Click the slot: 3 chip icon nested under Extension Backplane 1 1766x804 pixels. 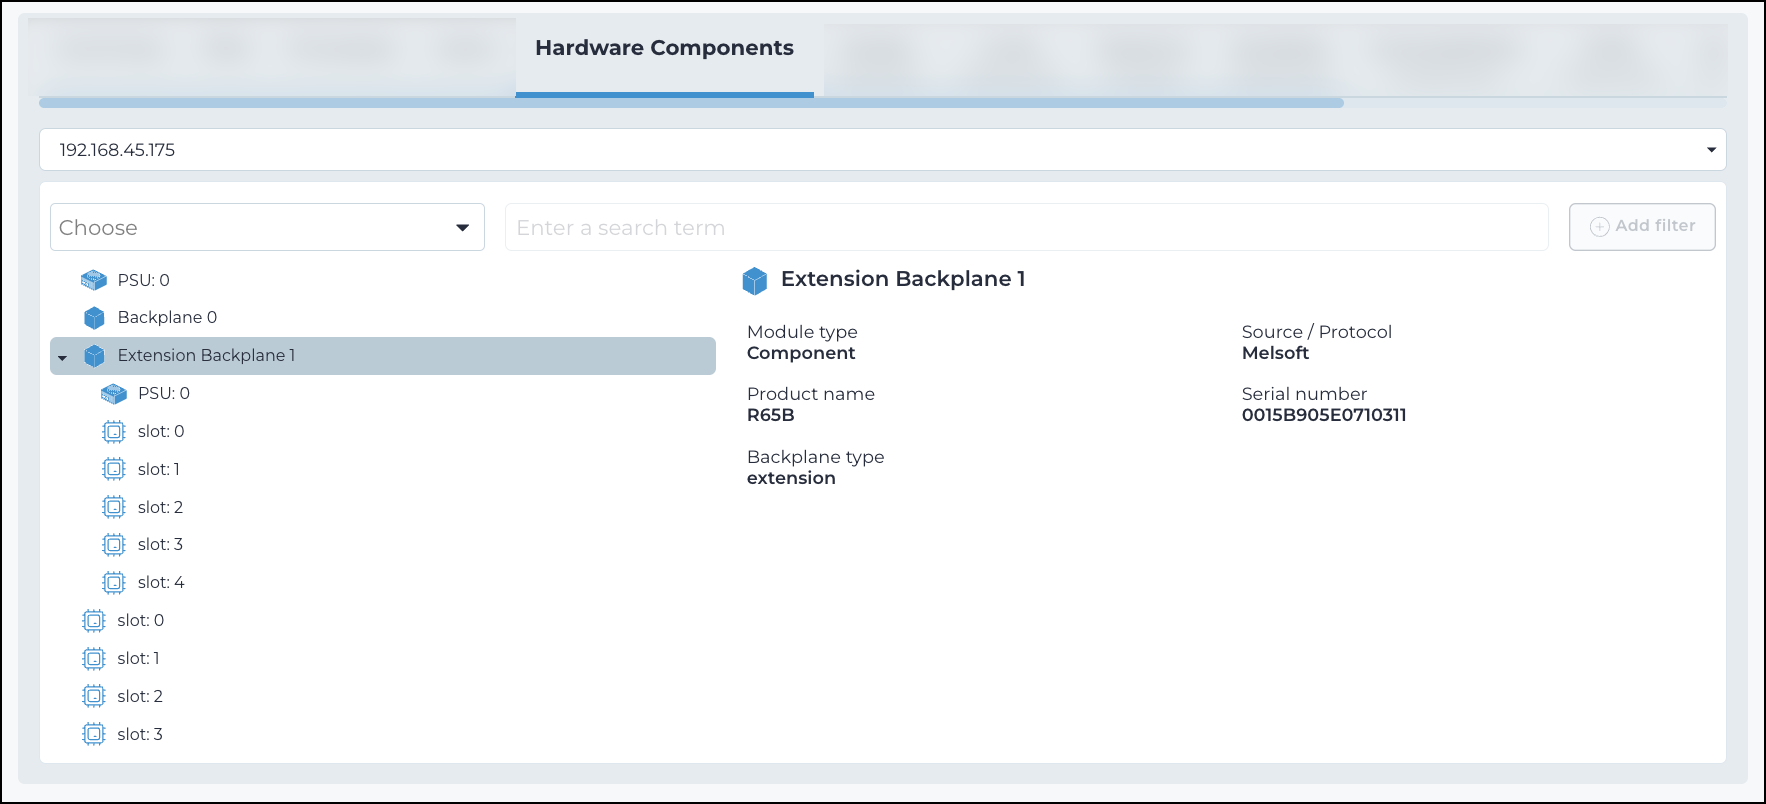pyautogui.click(x=114, y=545)
